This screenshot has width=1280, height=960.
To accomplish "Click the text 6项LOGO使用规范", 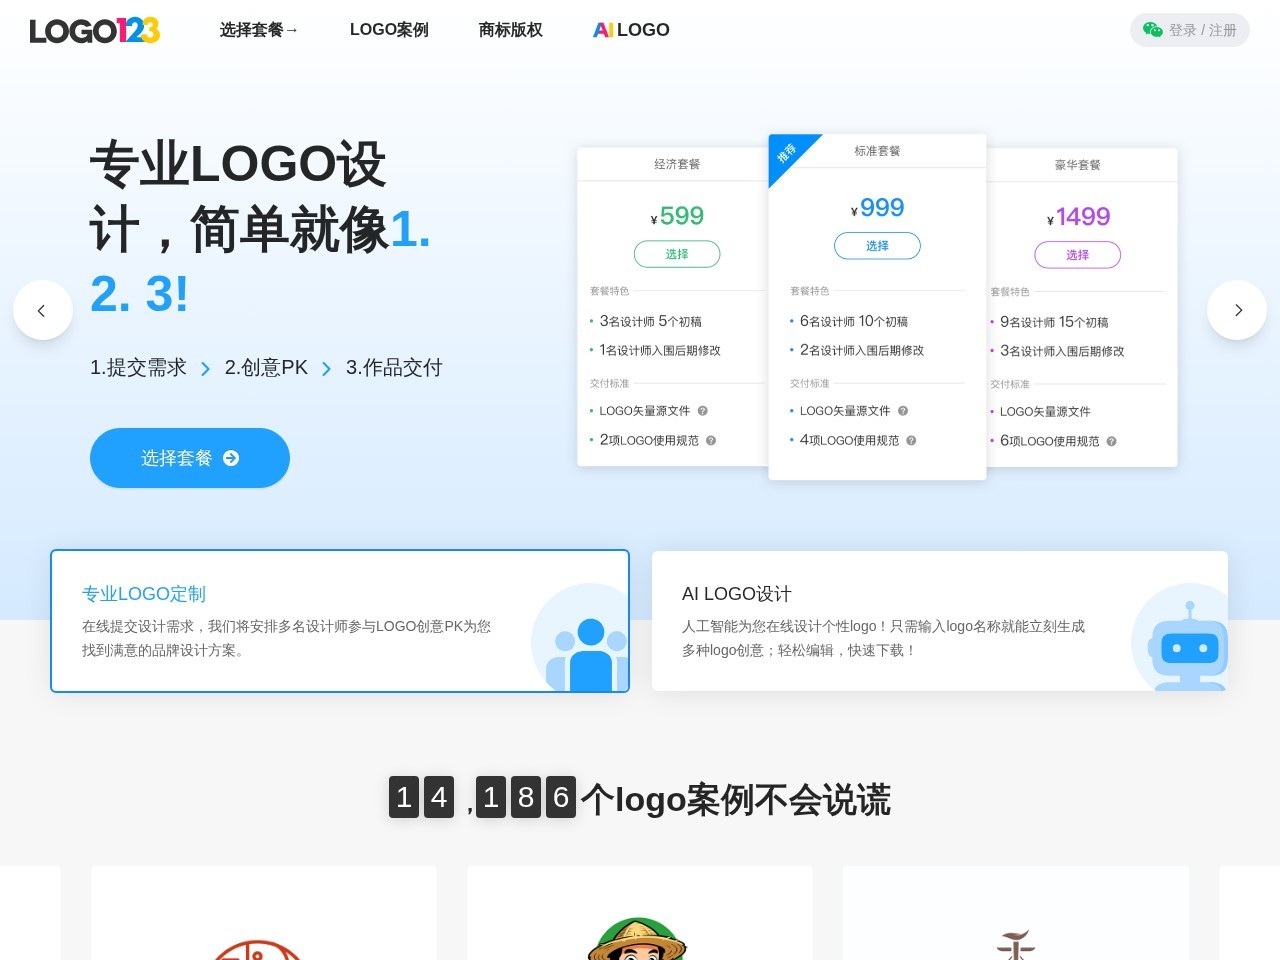I will click(x=1049, y=442).
